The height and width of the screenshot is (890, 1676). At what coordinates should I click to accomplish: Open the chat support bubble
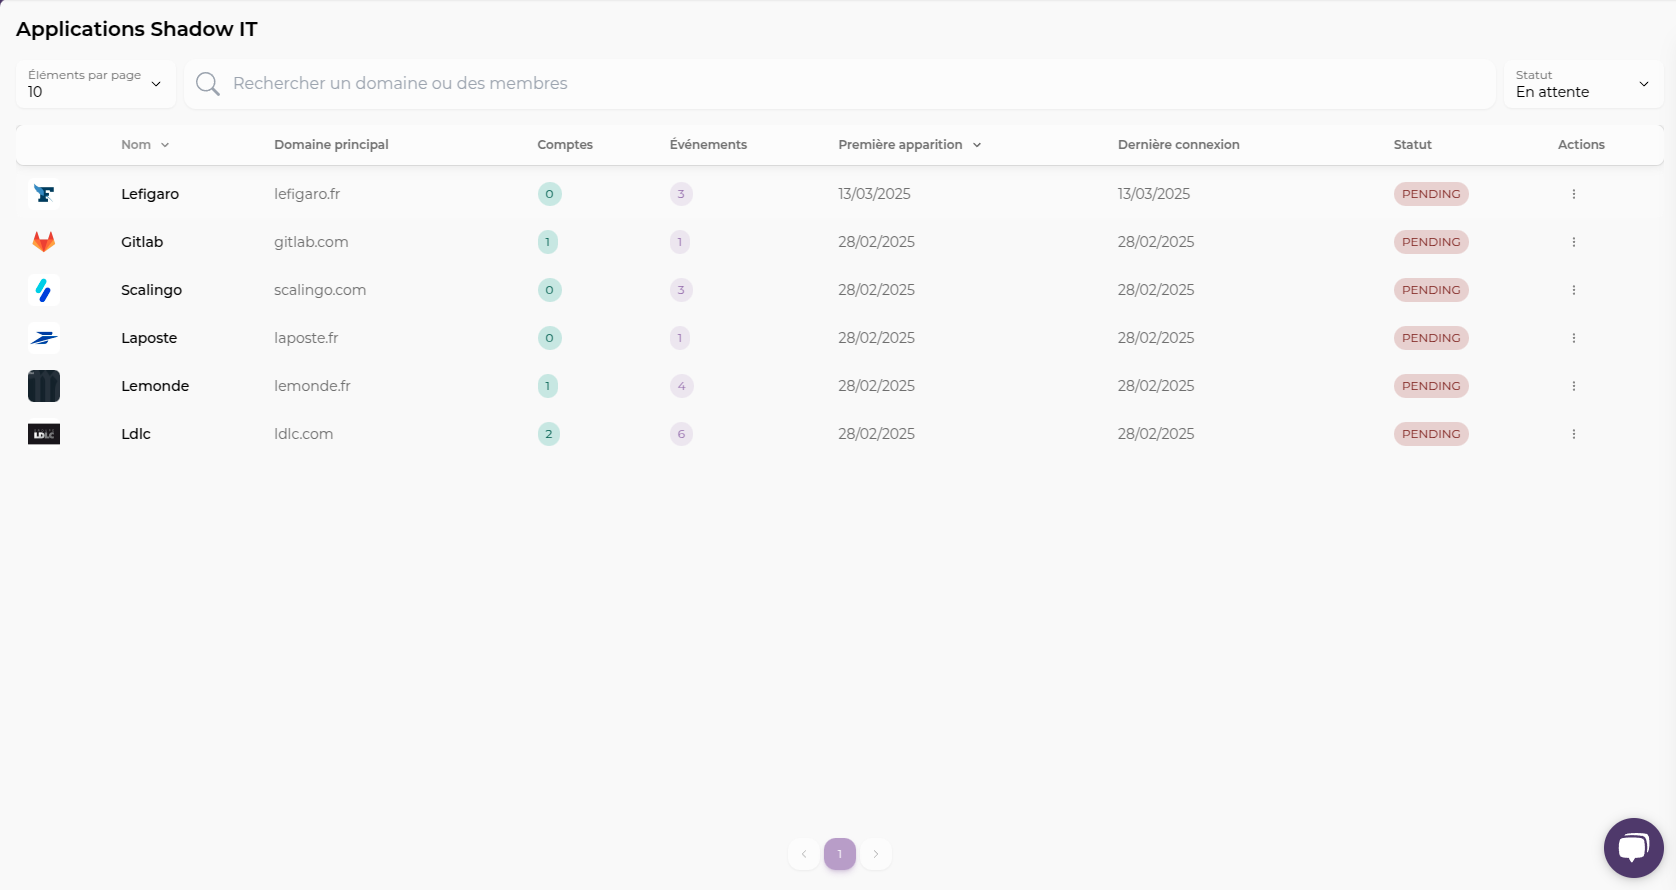click(1633, 848)
